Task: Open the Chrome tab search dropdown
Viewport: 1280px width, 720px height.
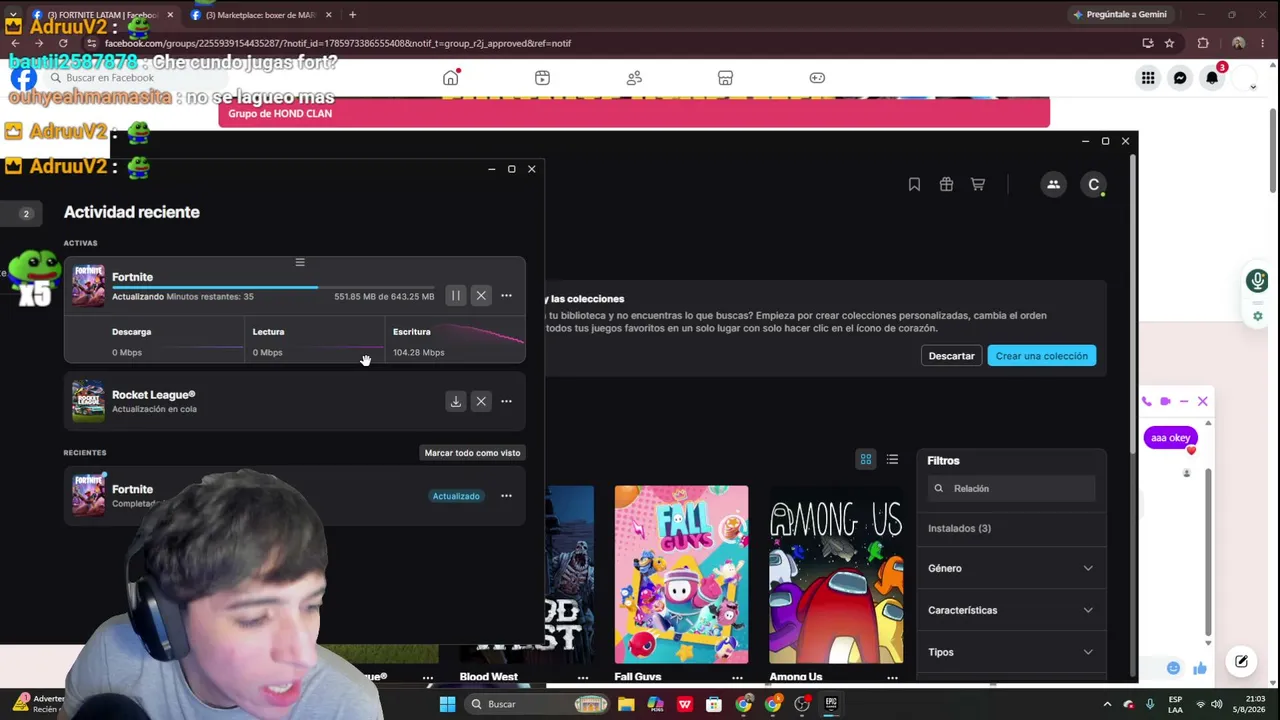Action: tap(13, 15)
